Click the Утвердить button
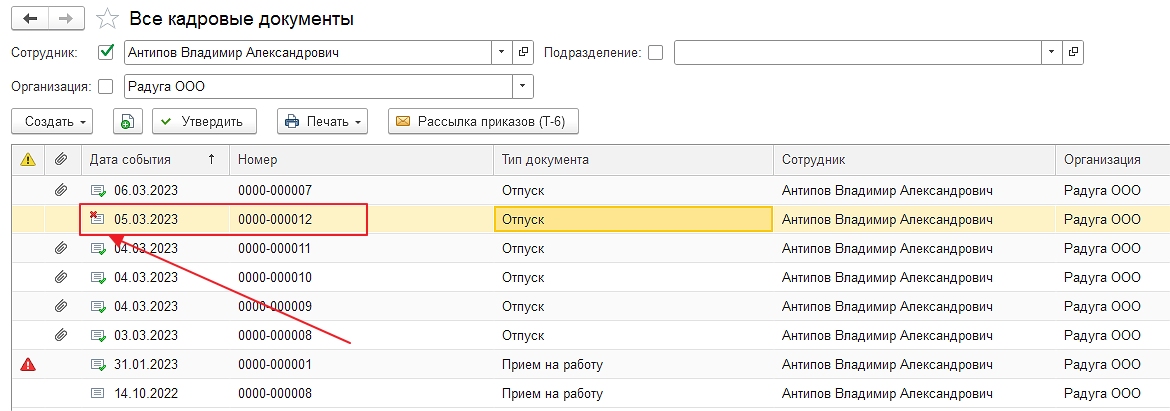 click(204, 122)
